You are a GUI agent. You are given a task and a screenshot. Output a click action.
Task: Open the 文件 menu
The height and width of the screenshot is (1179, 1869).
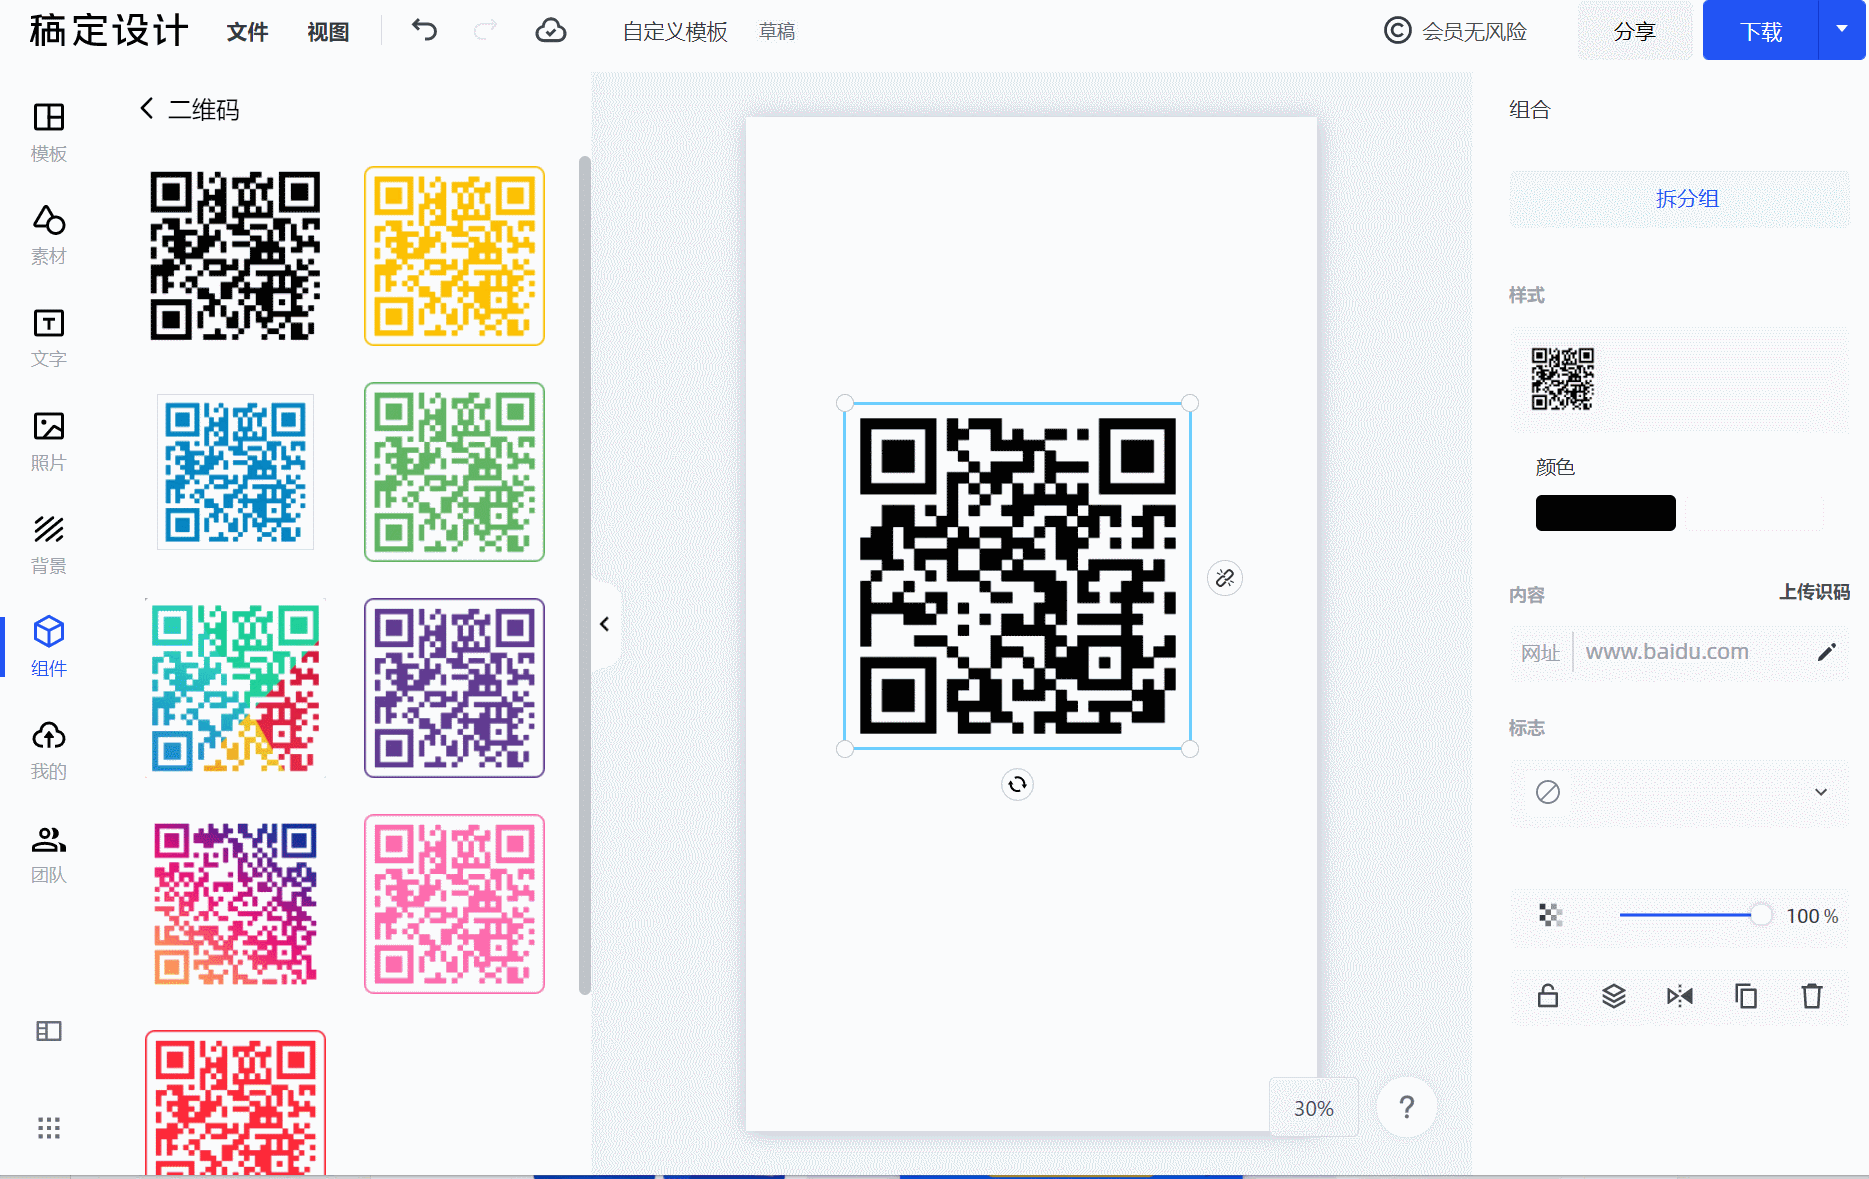click(x=247, y=32)
